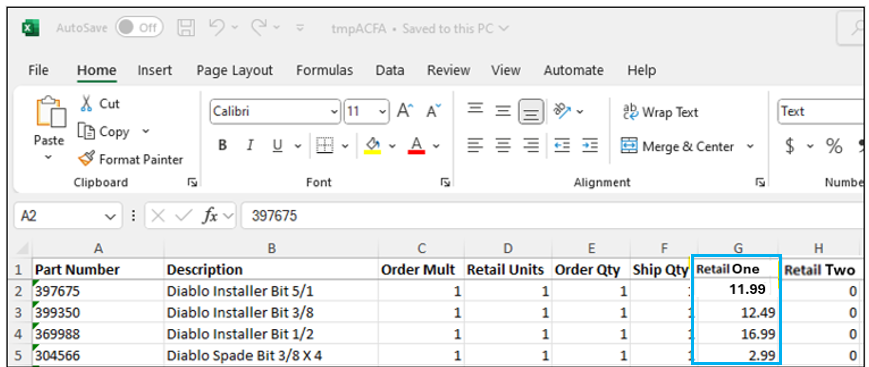Apply center horizontal alignment
Image resolution: width=869 pixels, height=367 pixels.
pyautogui.click(x=503, y=146)
